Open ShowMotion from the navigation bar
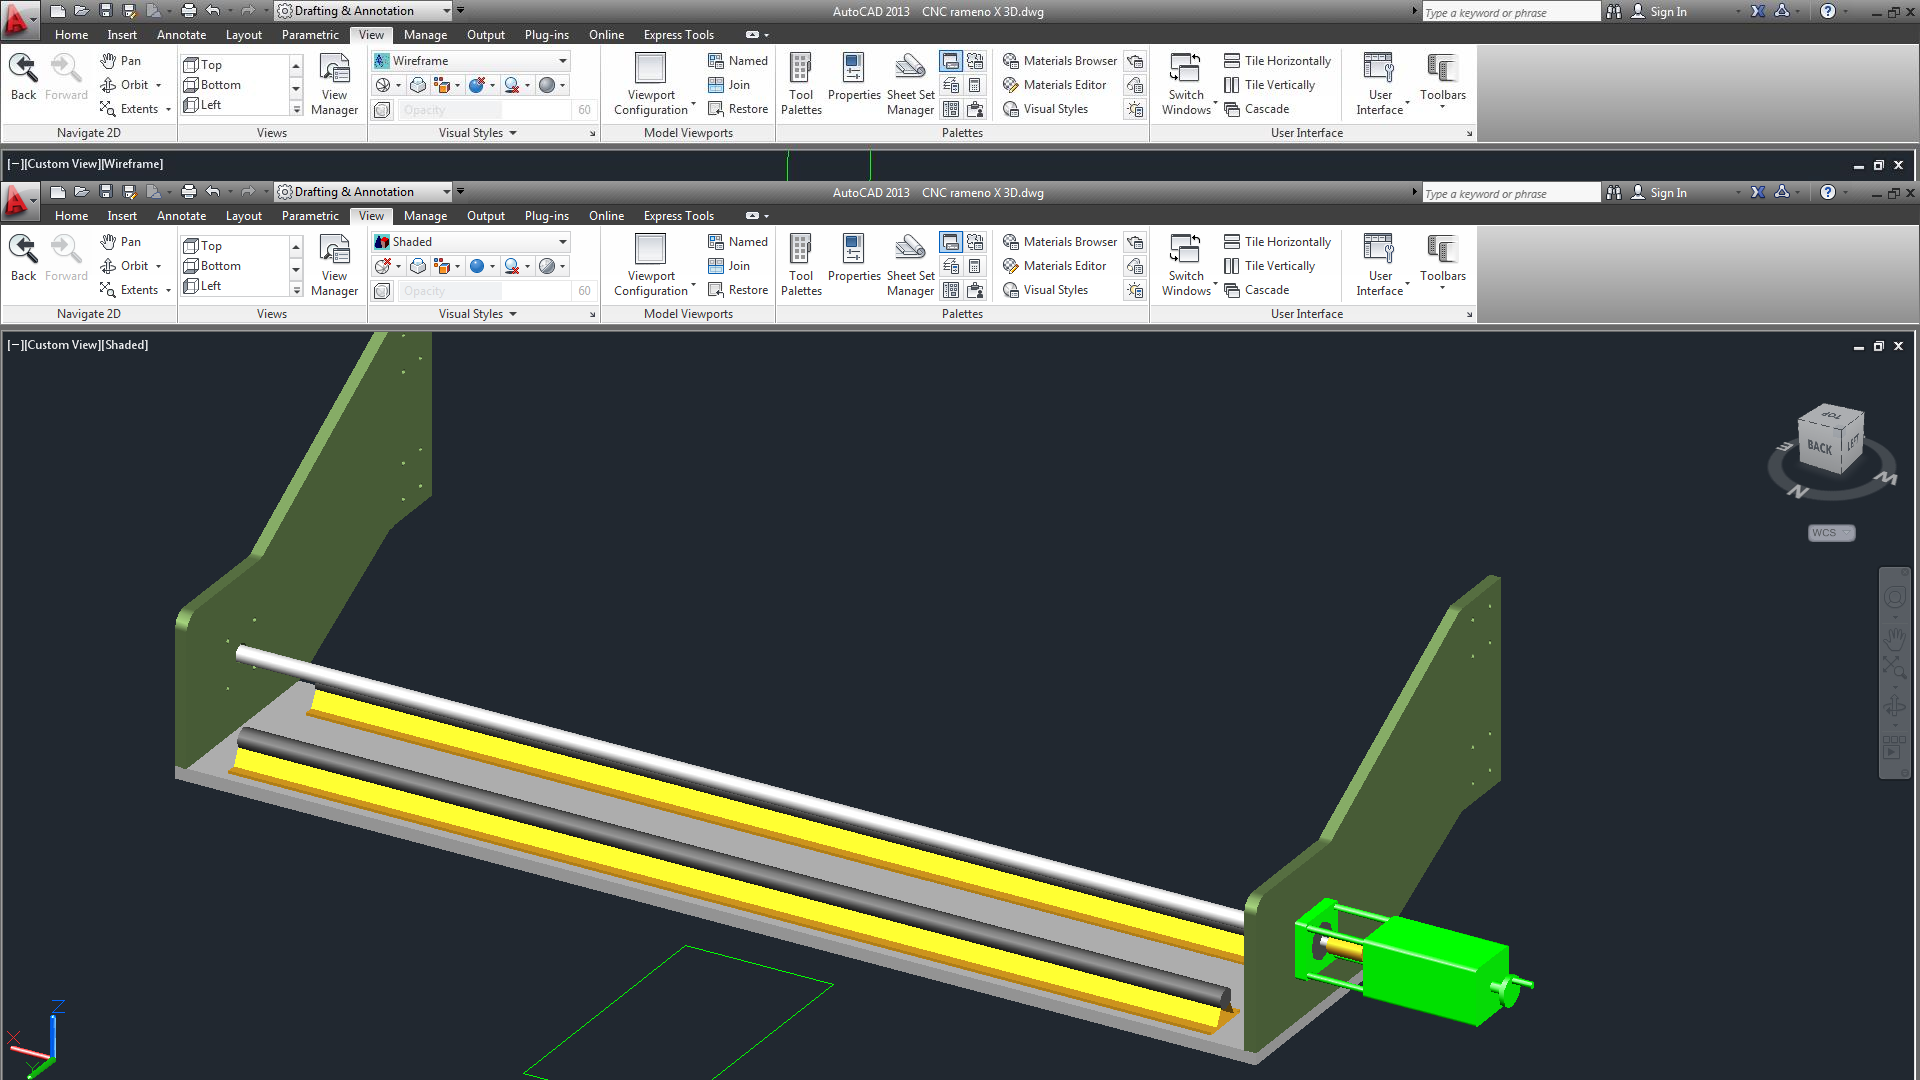Viewport: 1920px width, 1080px height. 1894,746
